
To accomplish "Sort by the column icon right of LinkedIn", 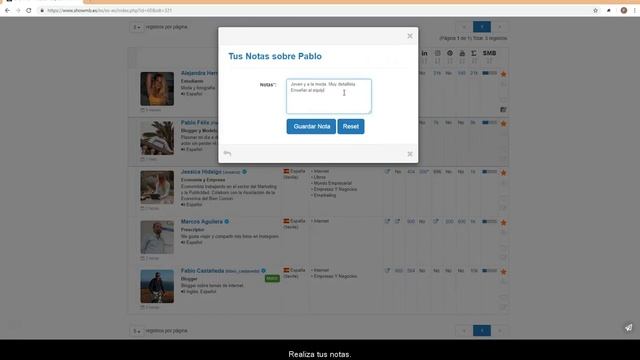I will pos(438,53).
